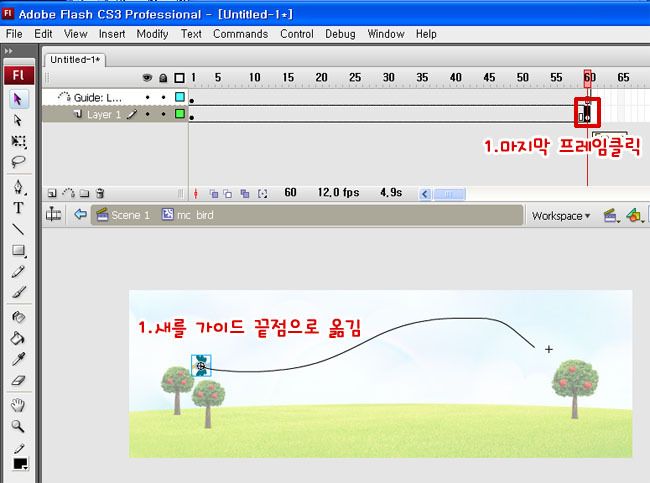Click the Edit Scene clapperboard icon

(610, 216)
